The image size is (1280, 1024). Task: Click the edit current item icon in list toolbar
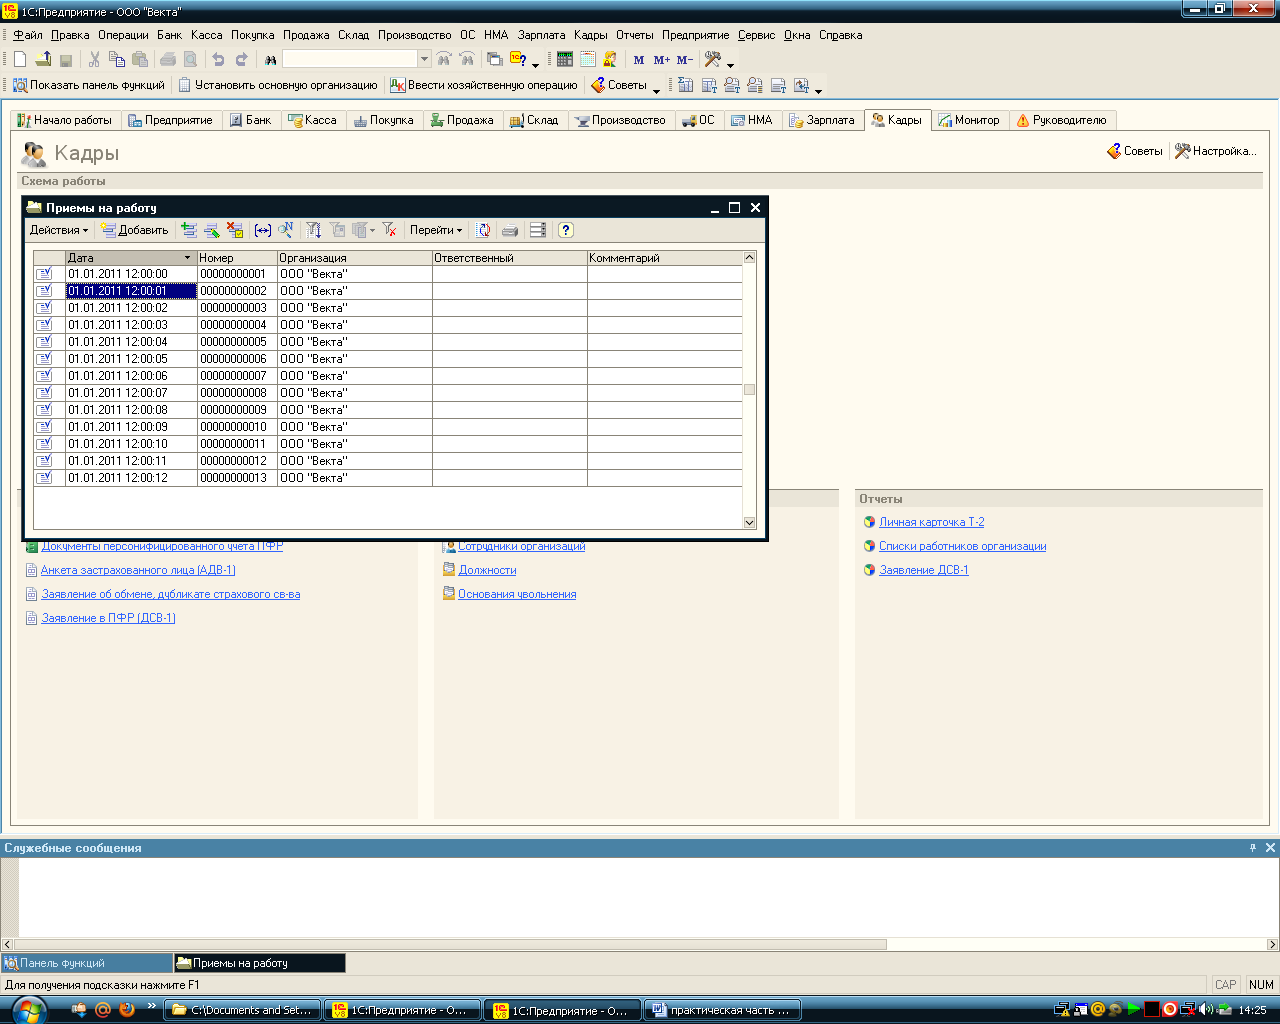coord(212,230)
